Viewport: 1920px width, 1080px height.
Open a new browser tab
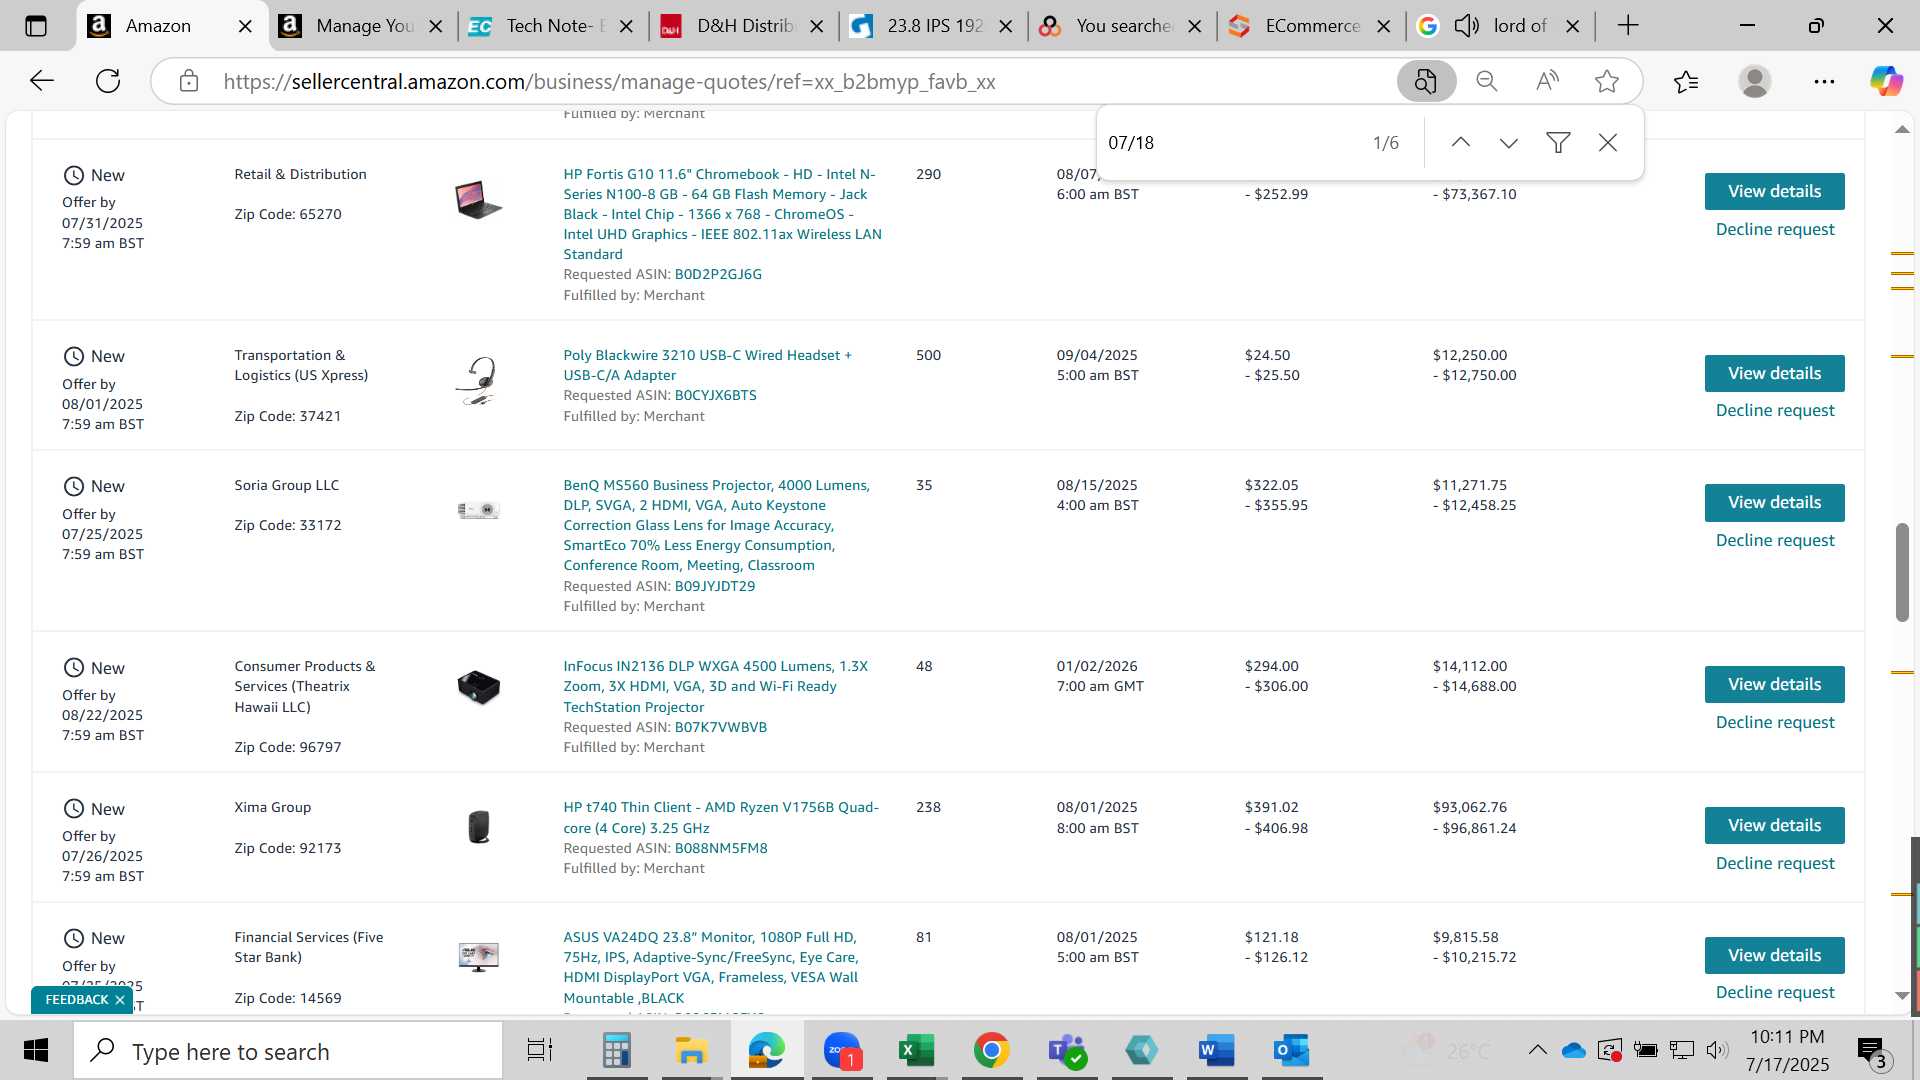click(1628, 26)
